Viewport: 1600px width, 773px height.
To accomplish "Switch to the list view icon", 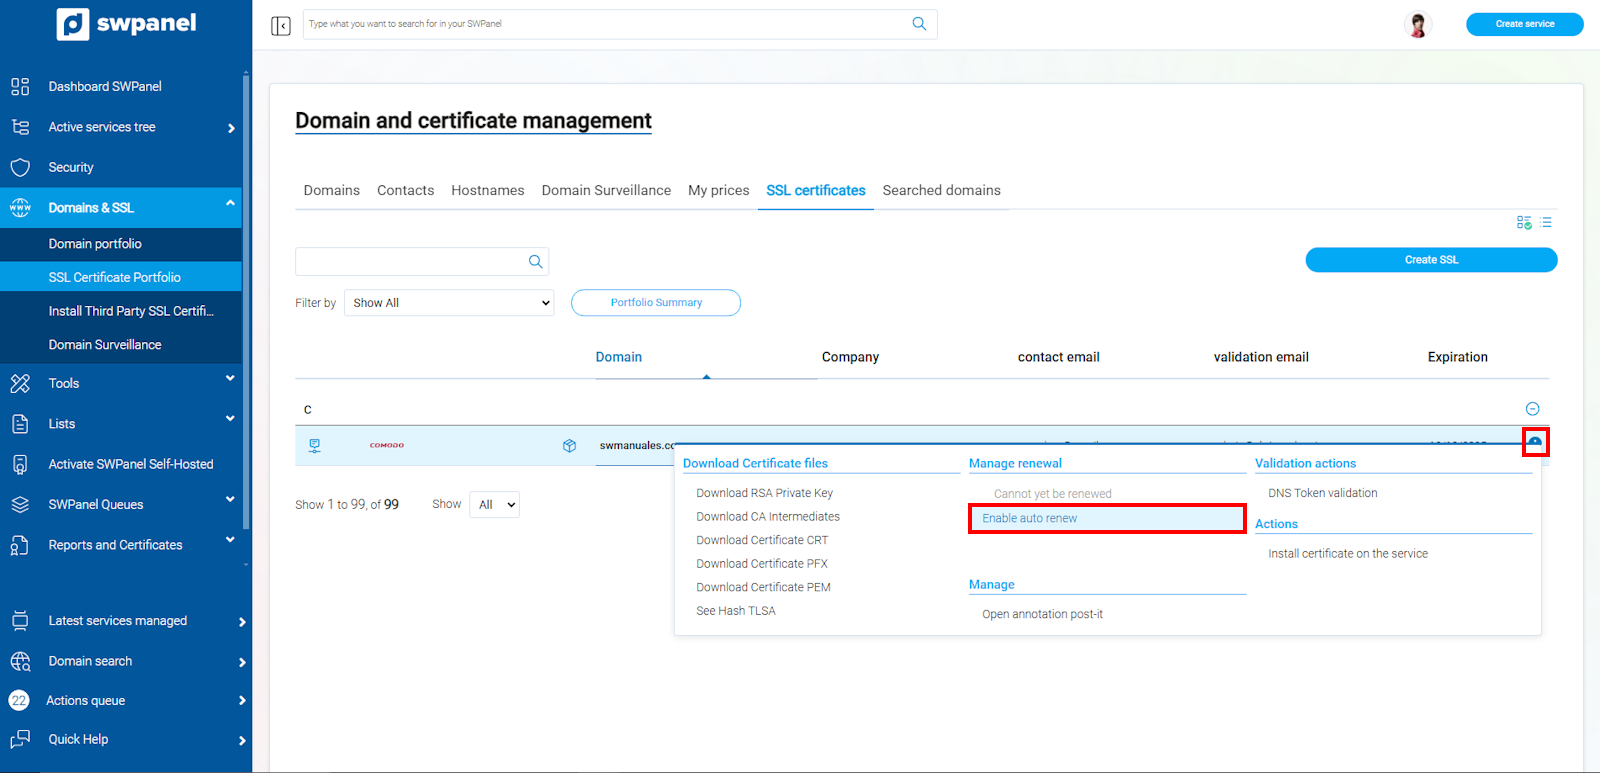I will (x=1546, y=222).
